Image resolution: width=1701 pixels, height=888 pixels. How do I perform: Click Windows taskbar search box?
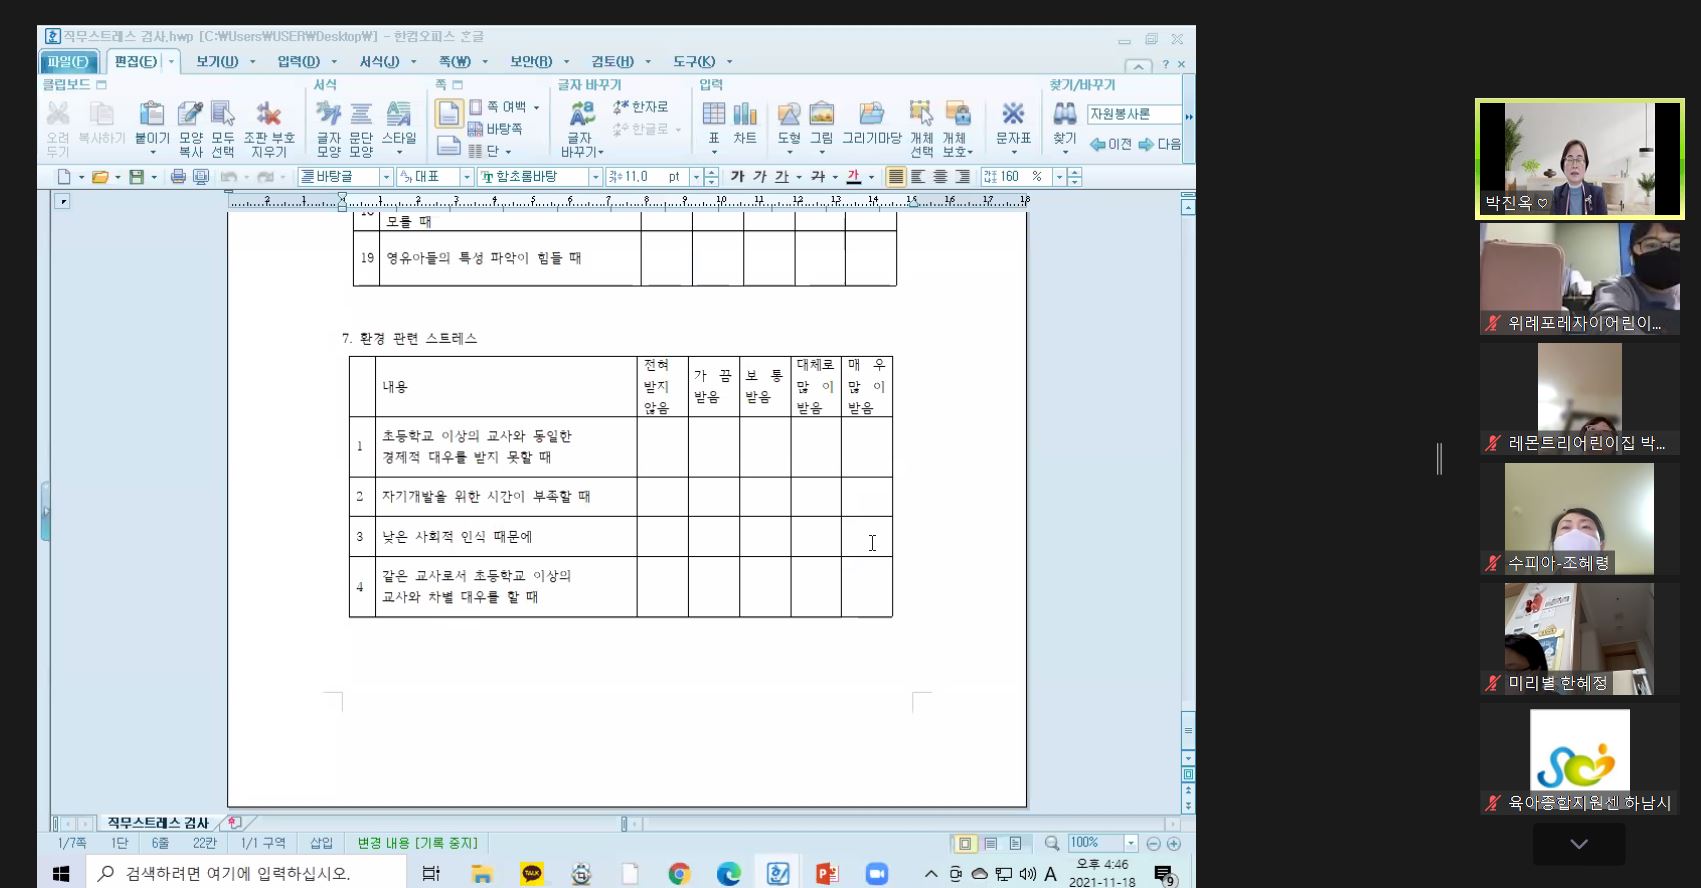pyautogui.click(x=246, y=874)
